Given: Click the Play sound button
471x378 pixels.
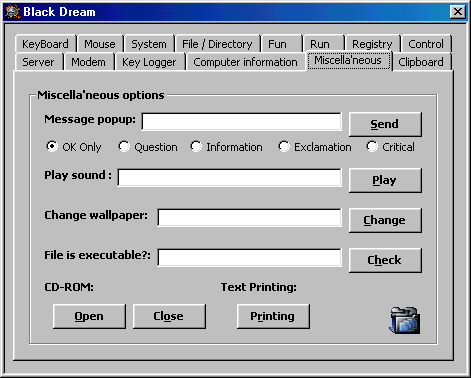Looking at the screenshot, I should coord(385,180).
